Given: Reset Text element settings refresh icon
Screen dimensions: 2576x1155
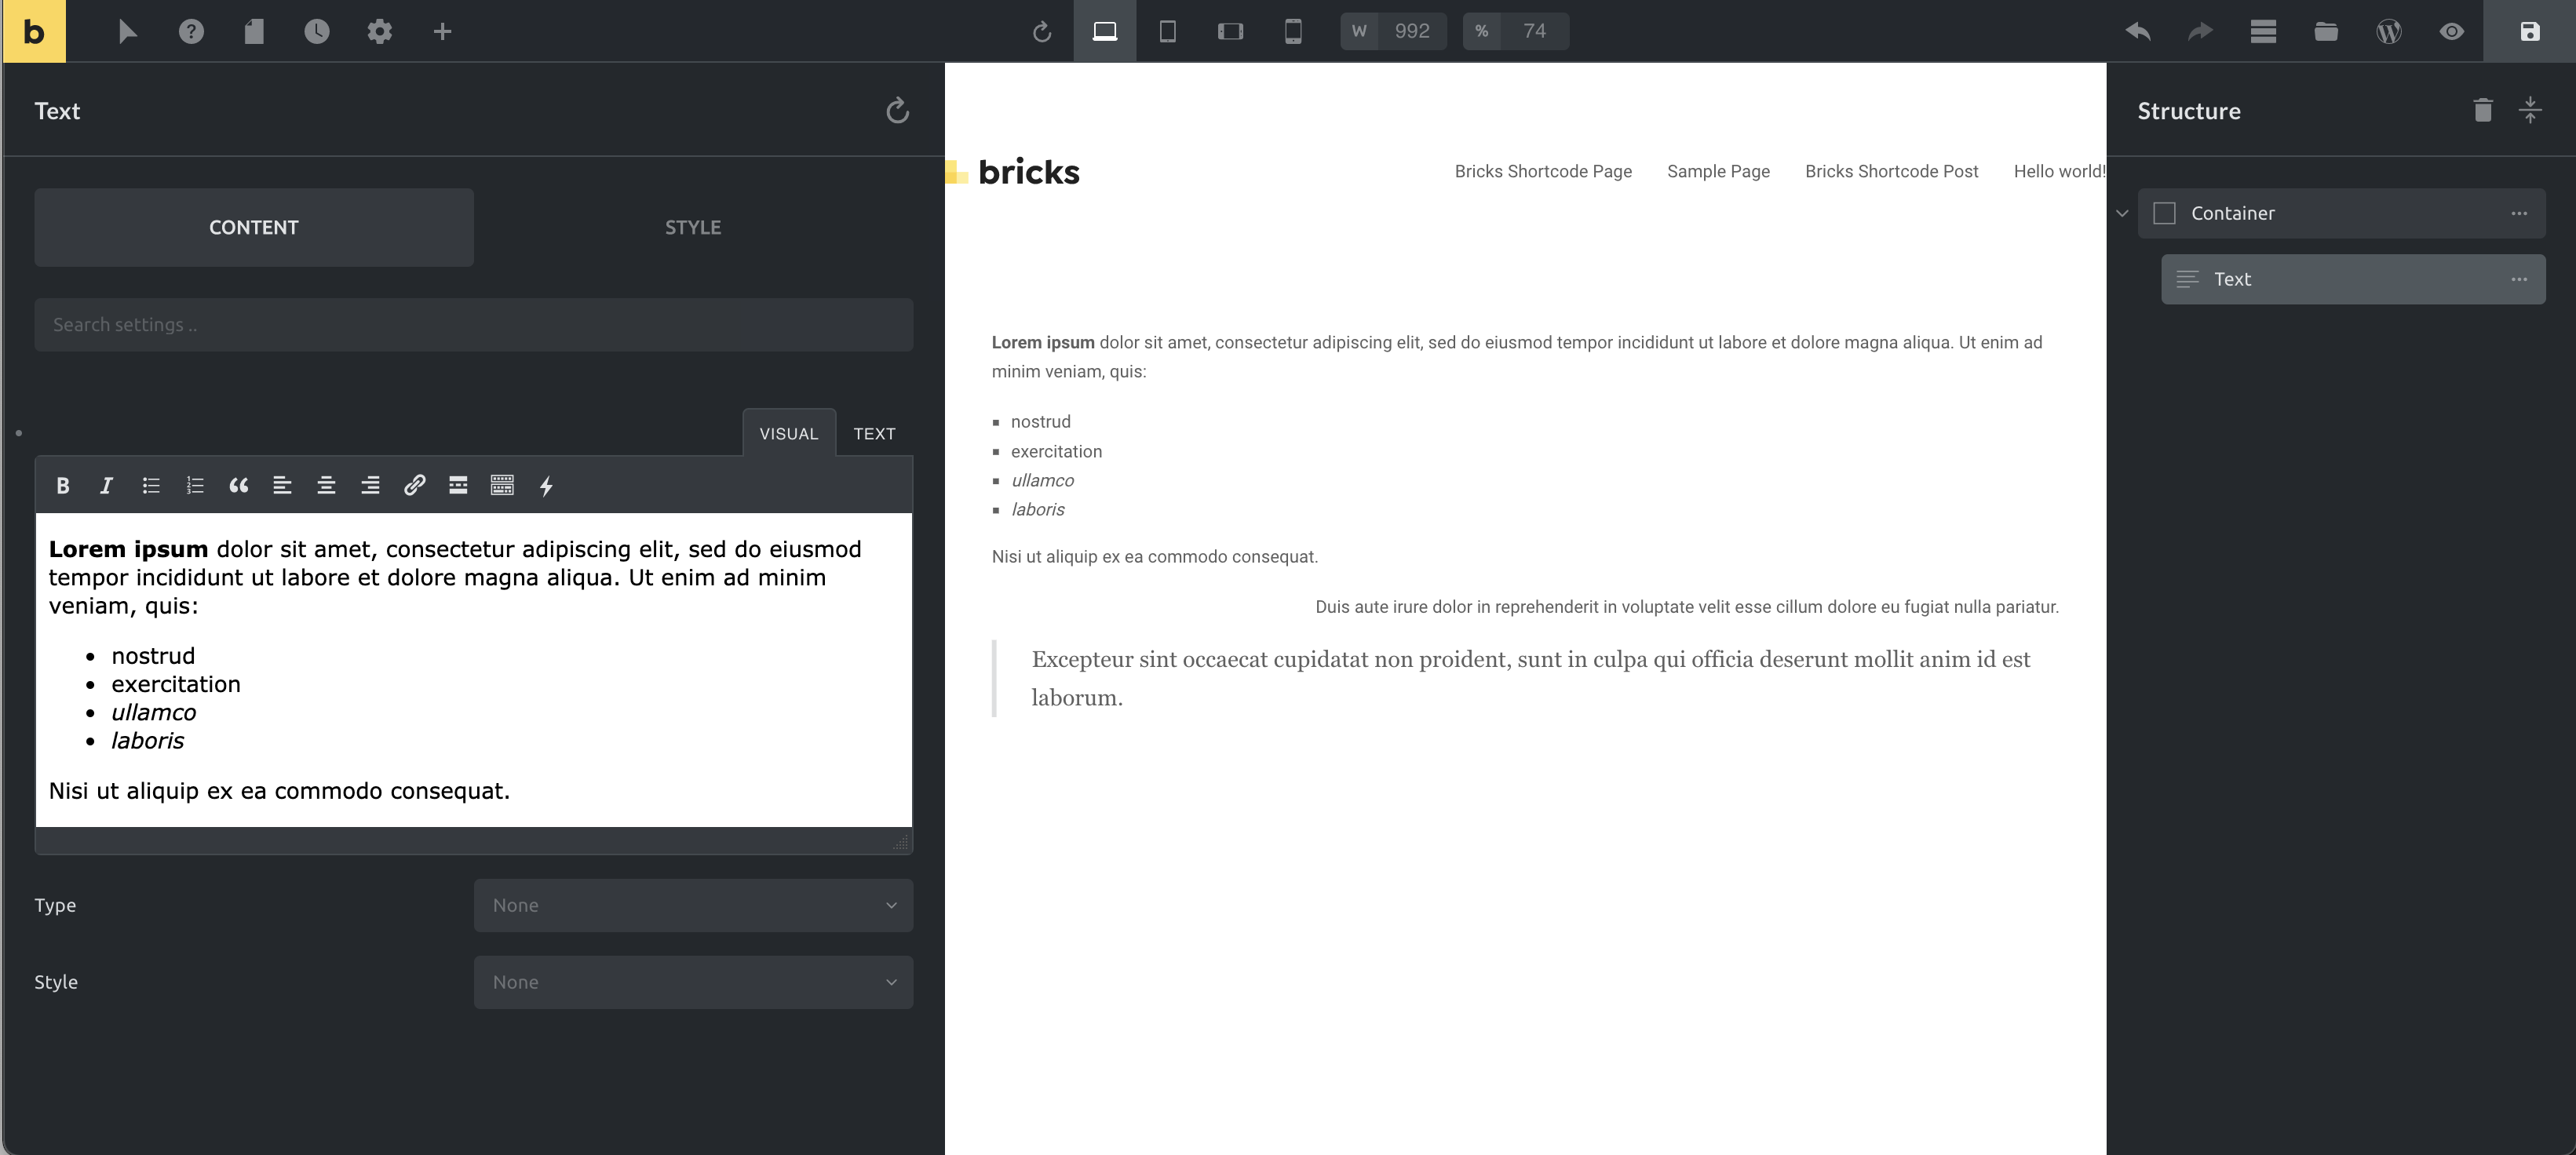Looking at the screenshot, I should [897, 110].
